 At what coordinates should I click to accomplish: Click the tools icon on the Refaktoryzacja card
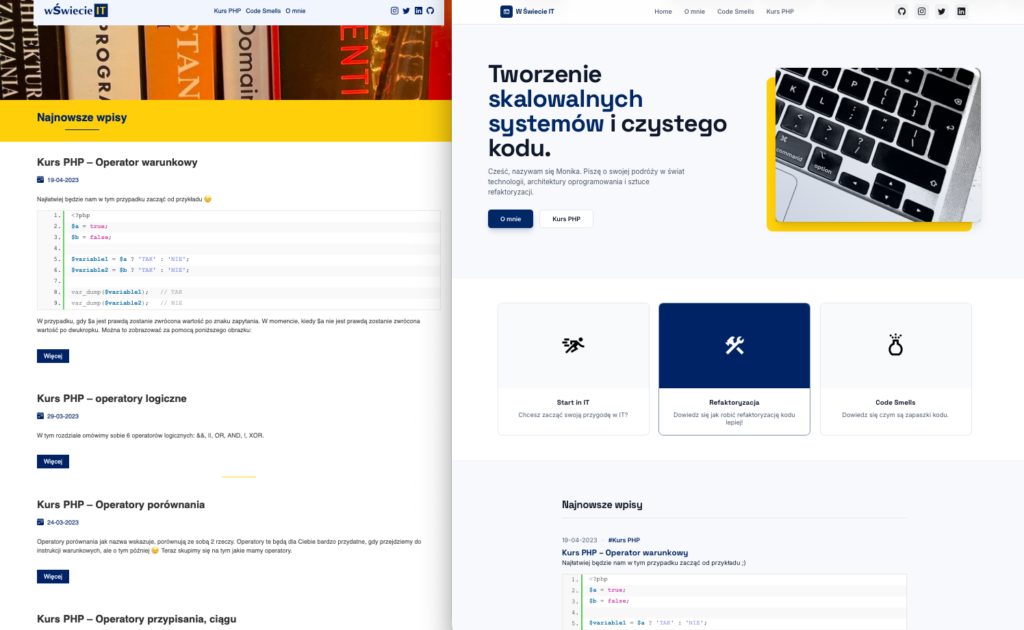[x=734, y=346]
